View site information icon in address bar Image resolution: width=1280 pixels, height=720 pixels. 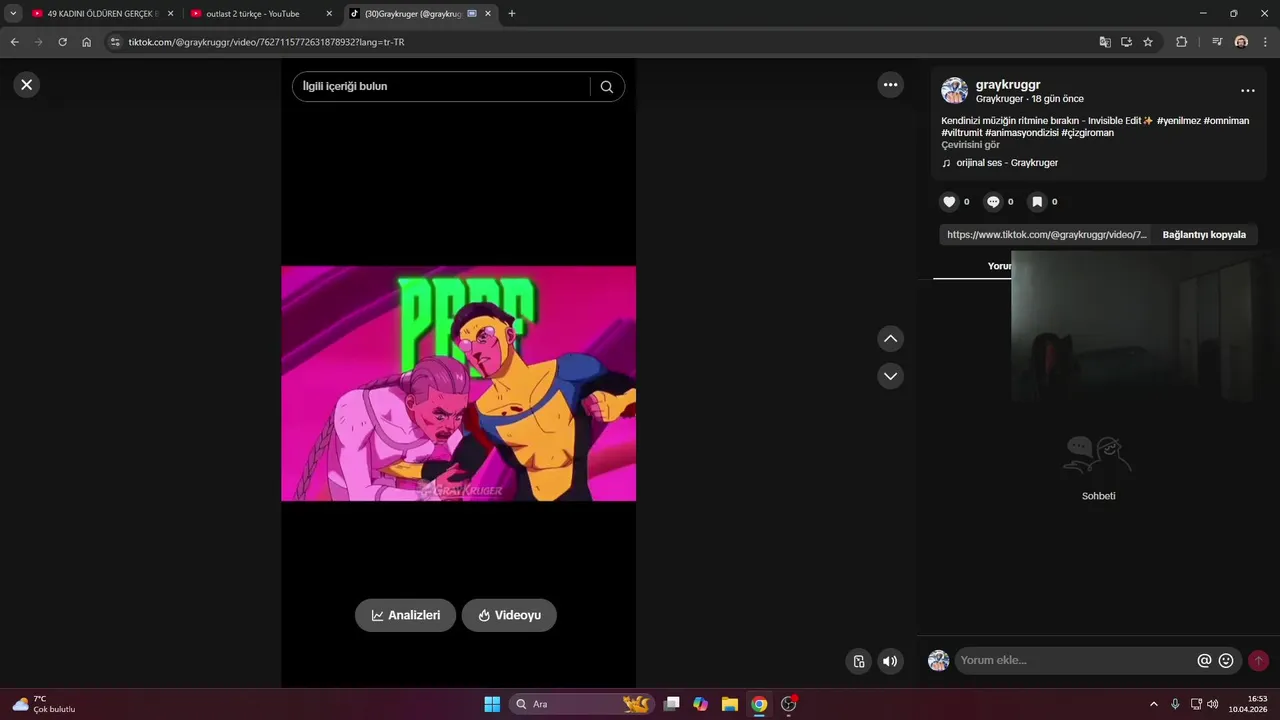tap(115, 42)
